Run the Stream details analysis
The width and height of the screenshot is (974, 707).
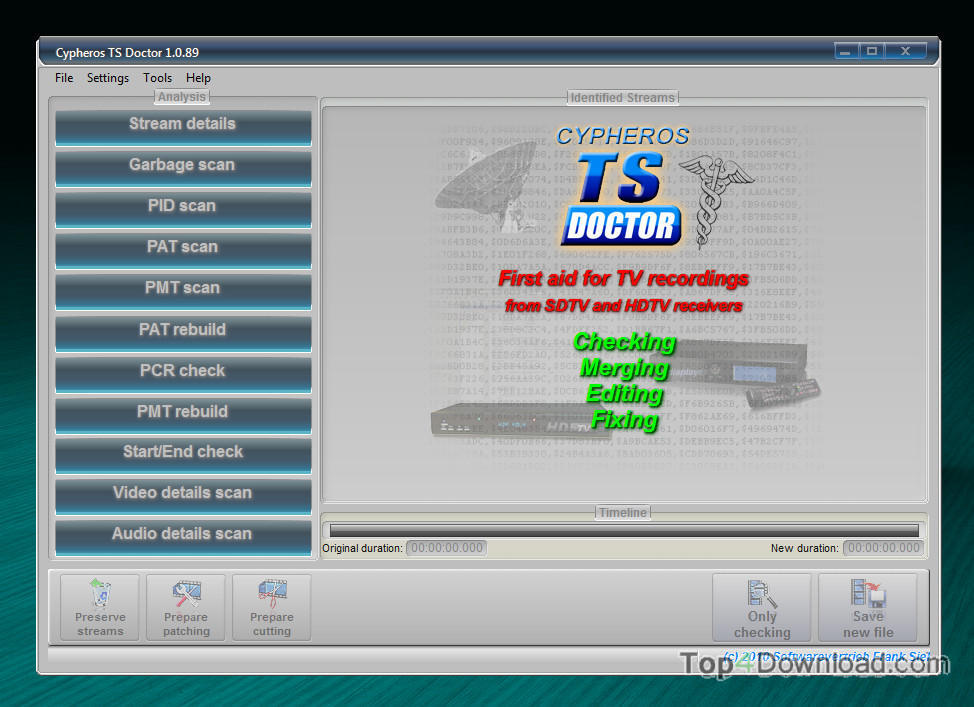click(x=183, y=127)
